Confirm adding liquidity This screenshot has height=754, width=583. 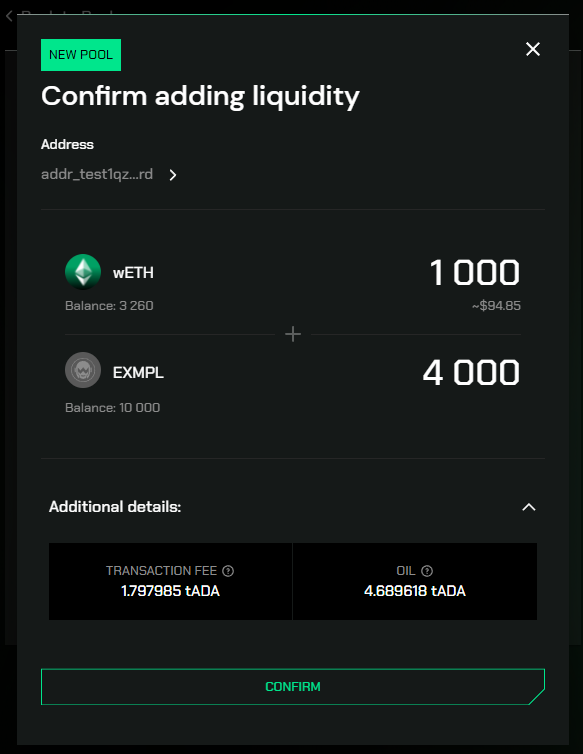293,687
